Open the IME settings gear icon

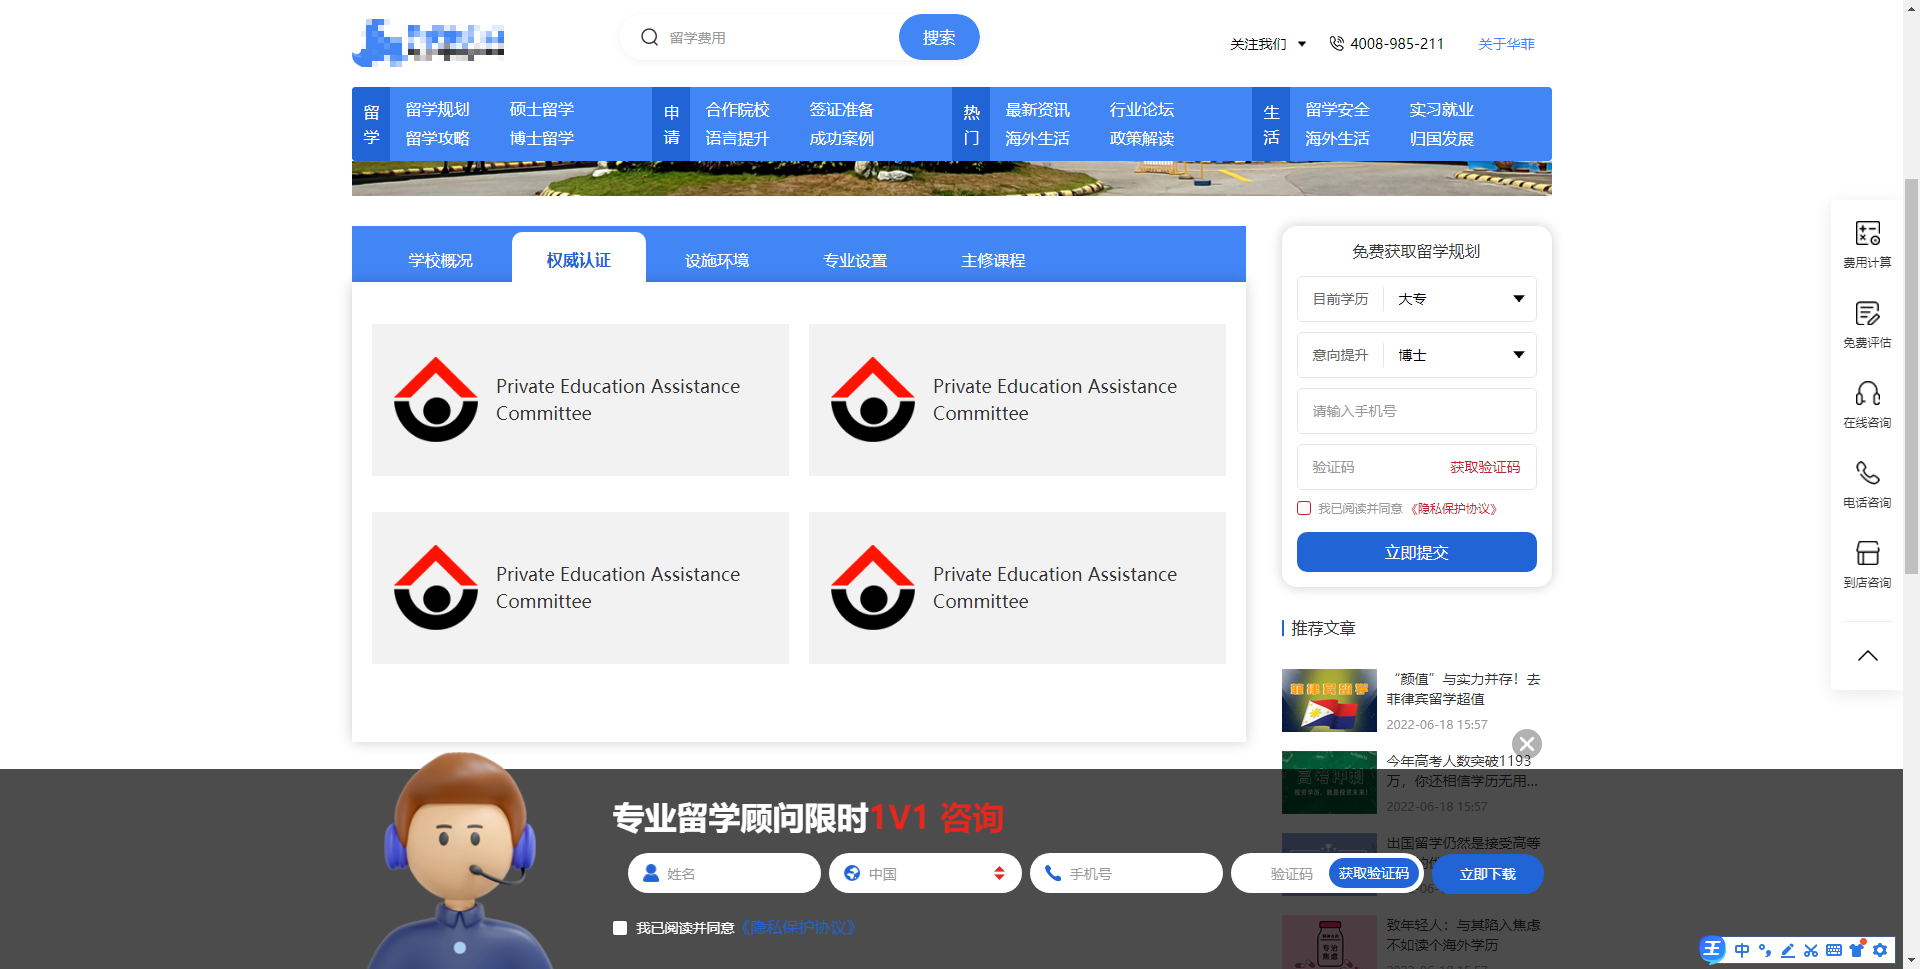1880,950
